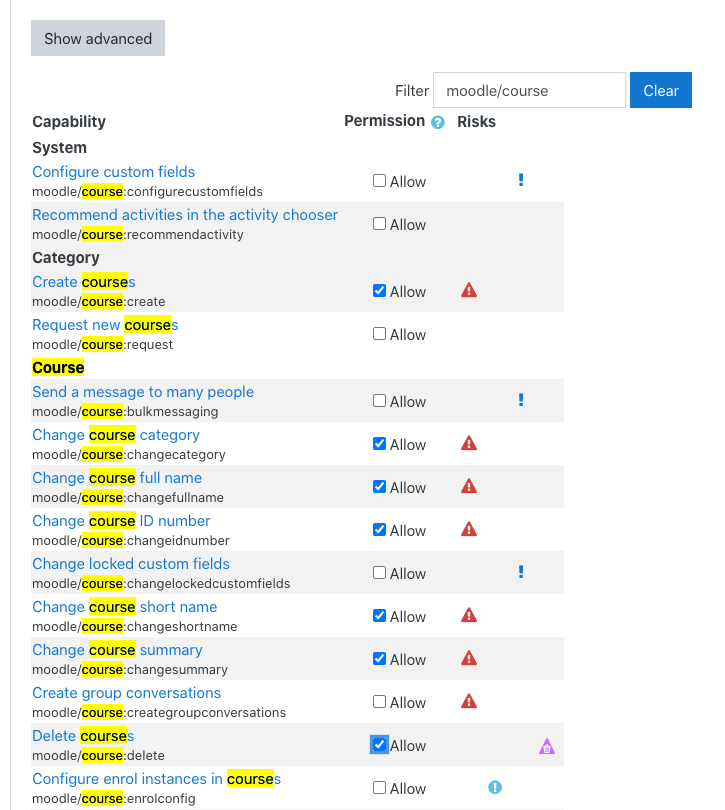Click inside the Filter text input
This screenshot has height=810, width=725.
pos(529,90)
